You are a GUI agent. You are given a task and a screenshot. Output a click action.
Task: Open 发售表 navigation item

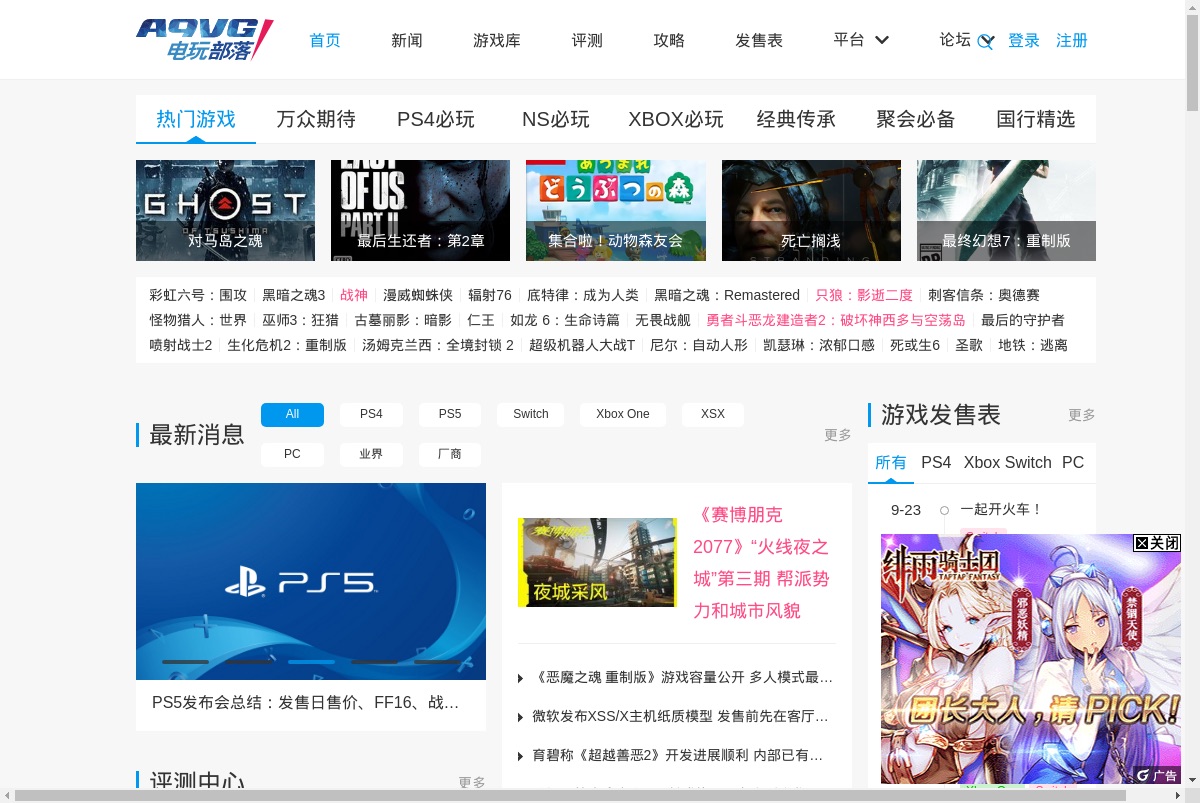click(759, 40)
